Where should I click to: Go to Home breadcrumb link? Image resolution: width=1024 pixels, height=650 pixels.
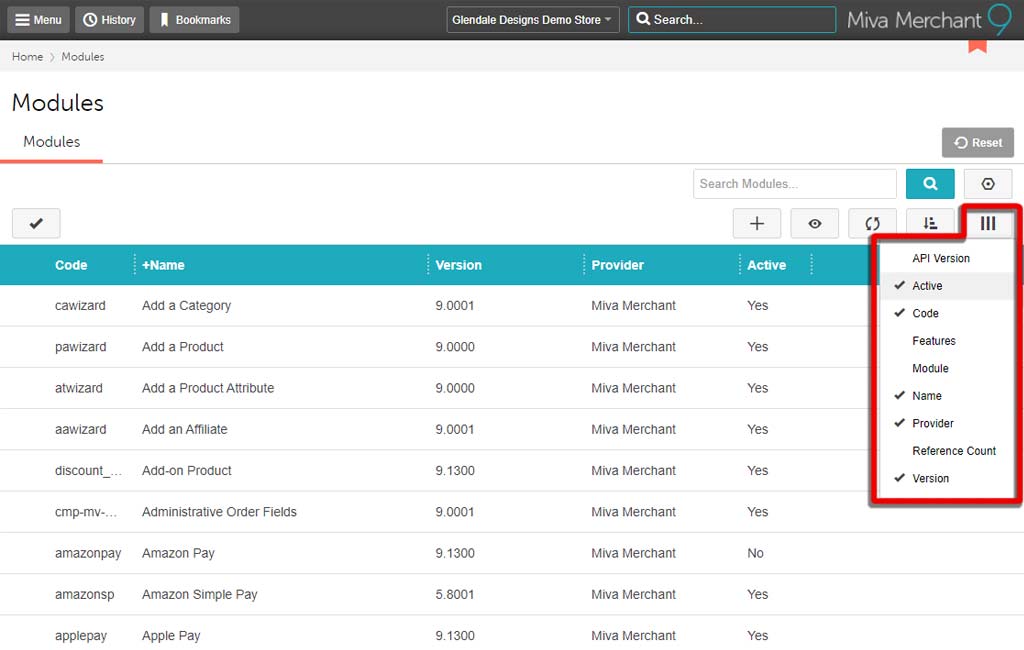point(27,57)
